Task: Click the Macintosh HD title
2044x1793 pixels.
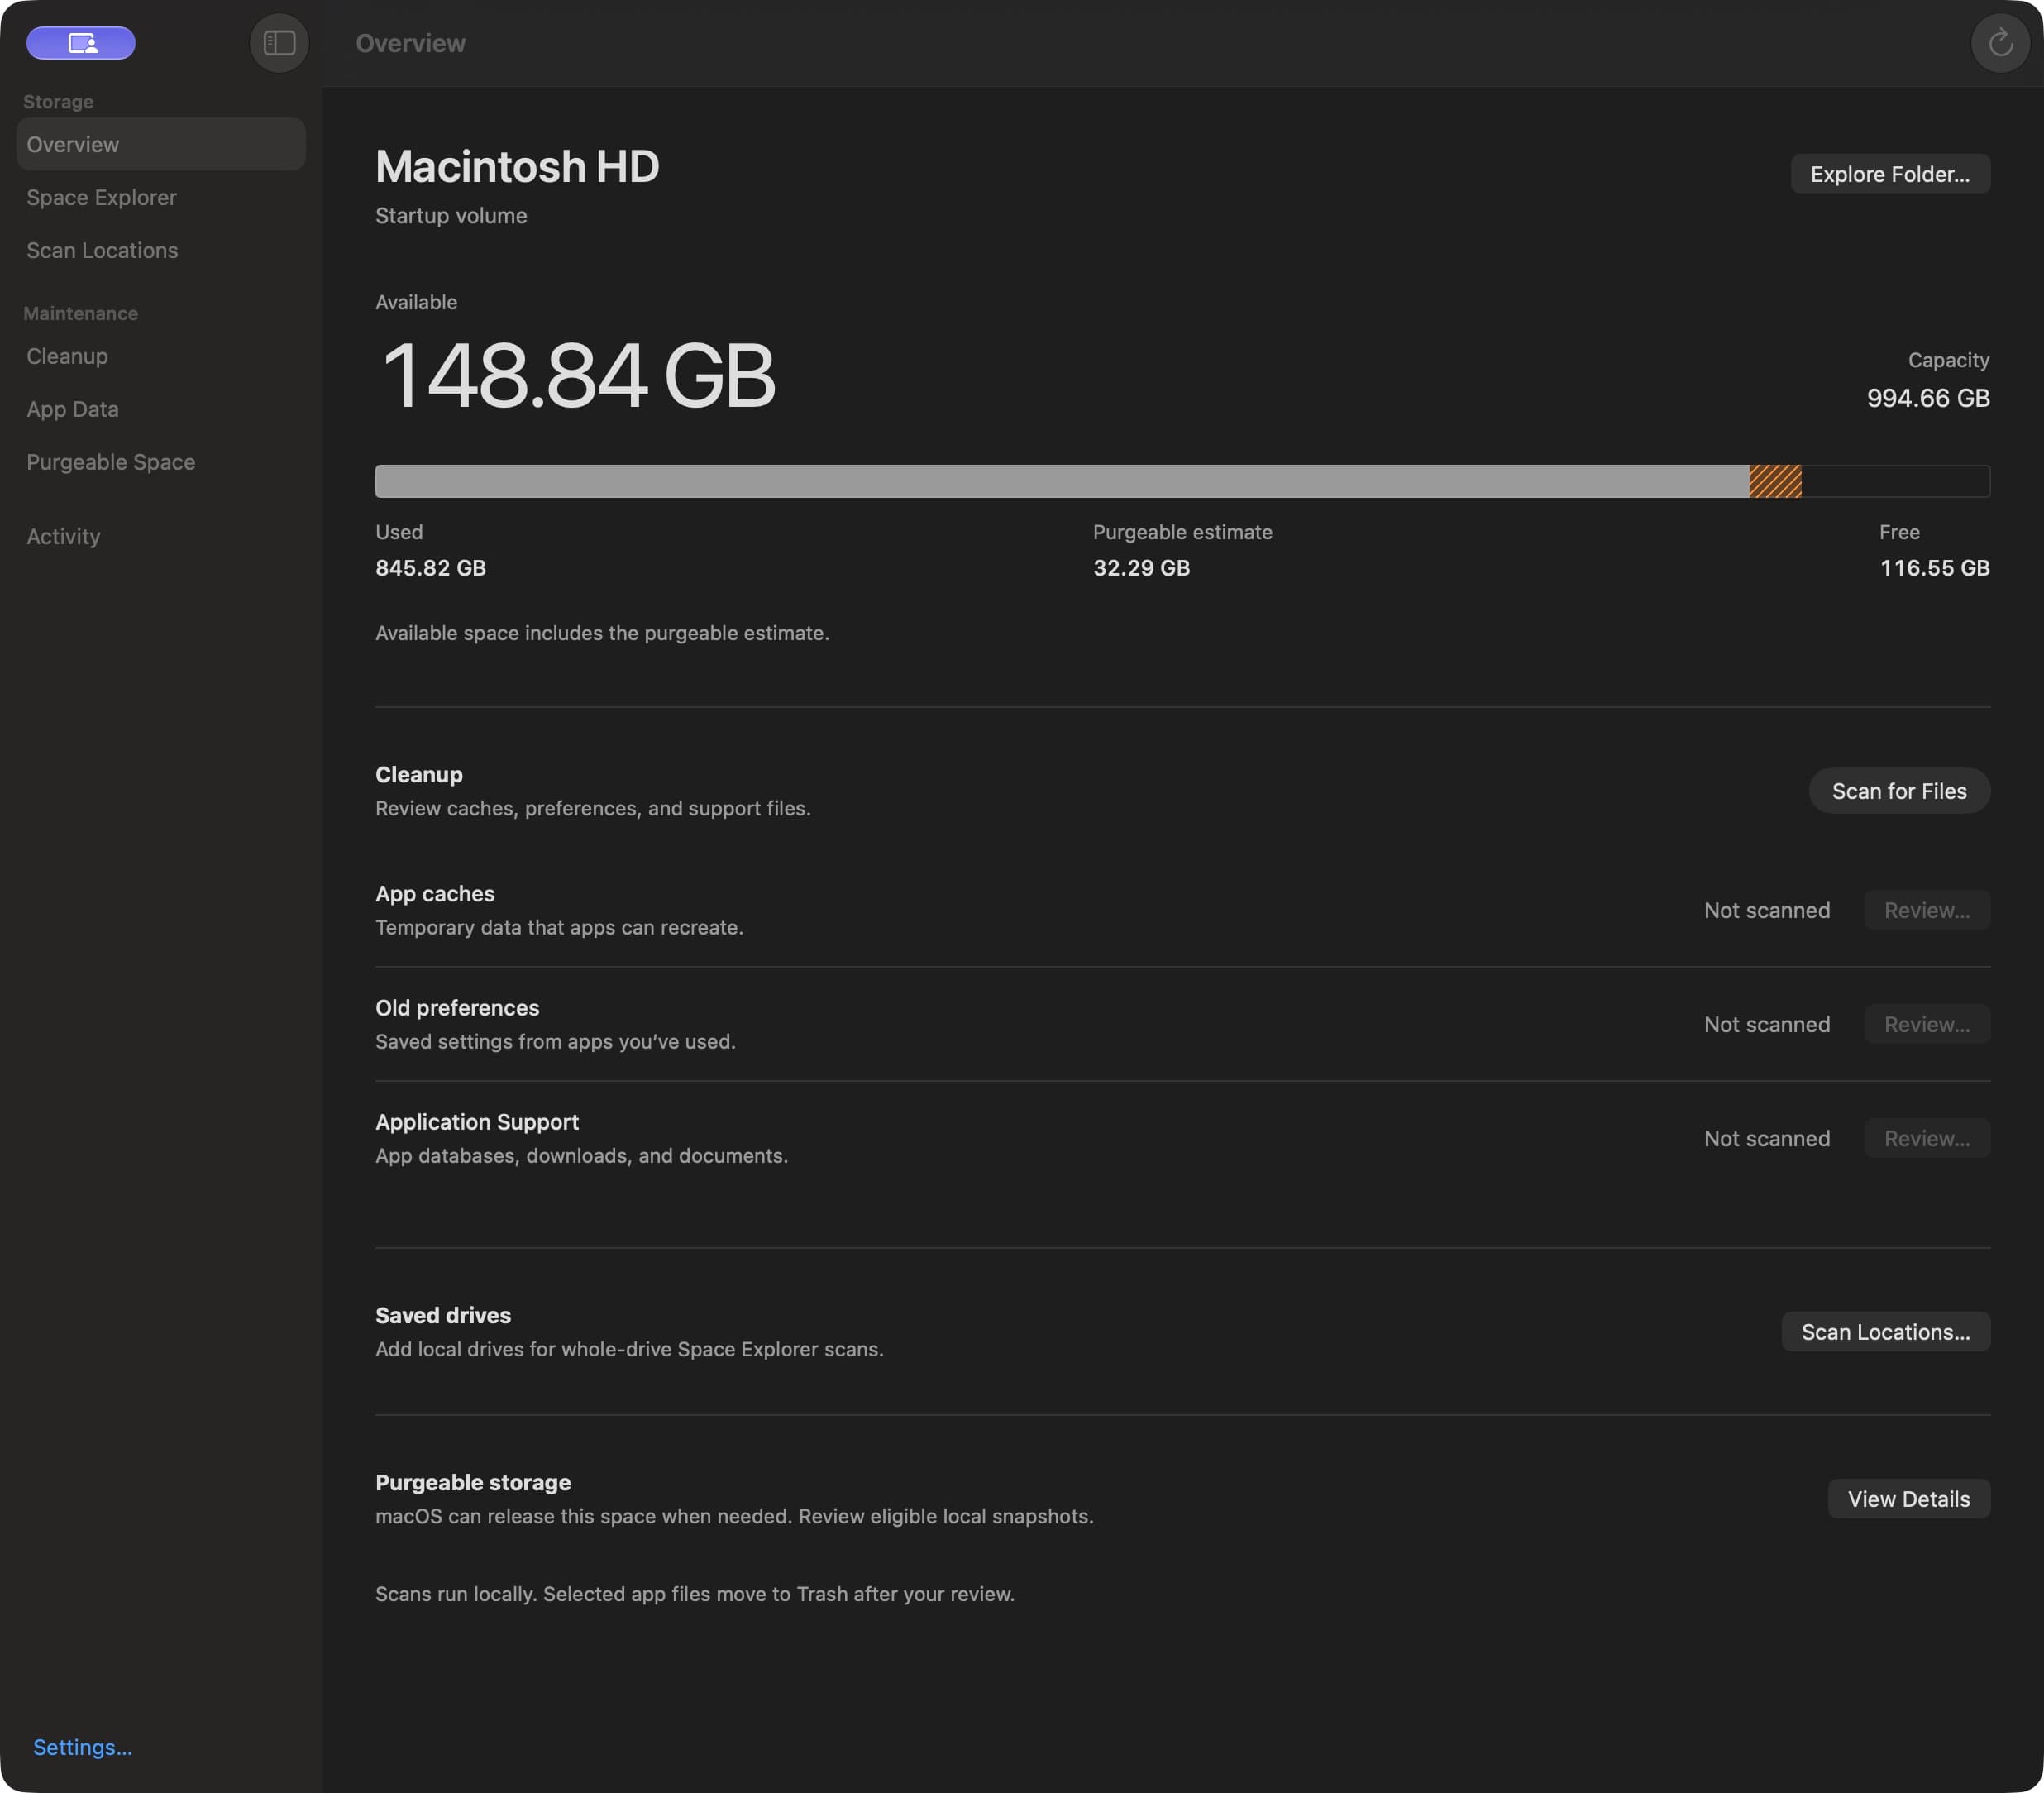Action: 517,166
